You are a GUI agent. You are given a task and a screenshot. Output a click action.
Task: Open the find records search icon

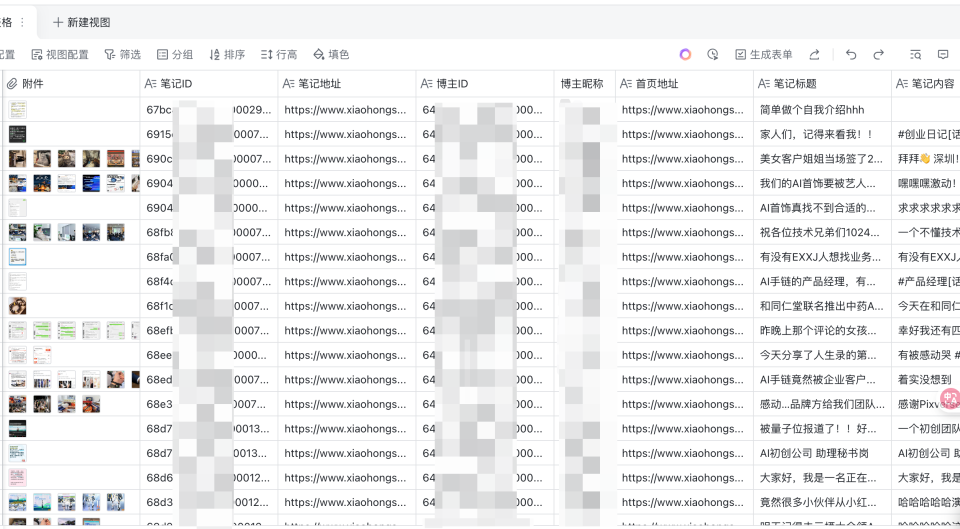pyautogui.click(x=915, y=55)
